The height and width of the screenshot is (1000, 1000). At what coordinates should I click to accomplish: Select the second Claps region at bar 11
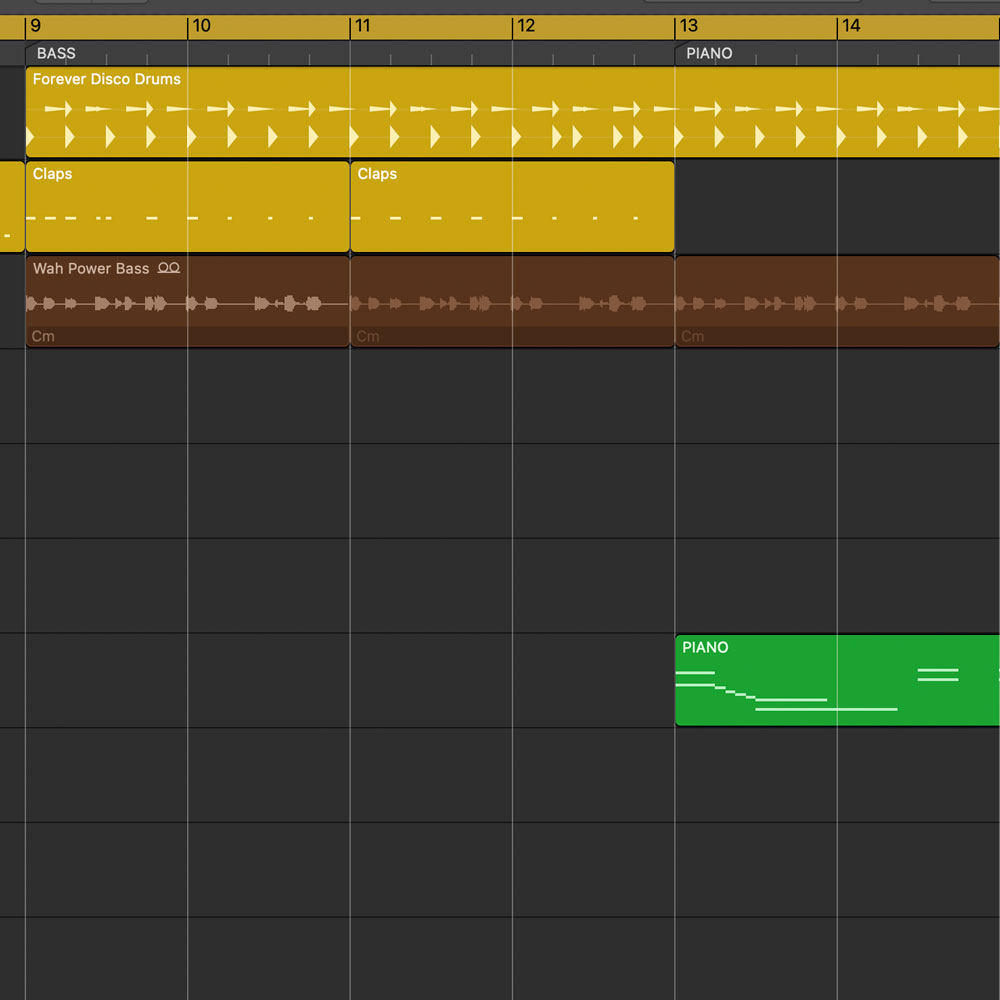click(x=512, y=207)
